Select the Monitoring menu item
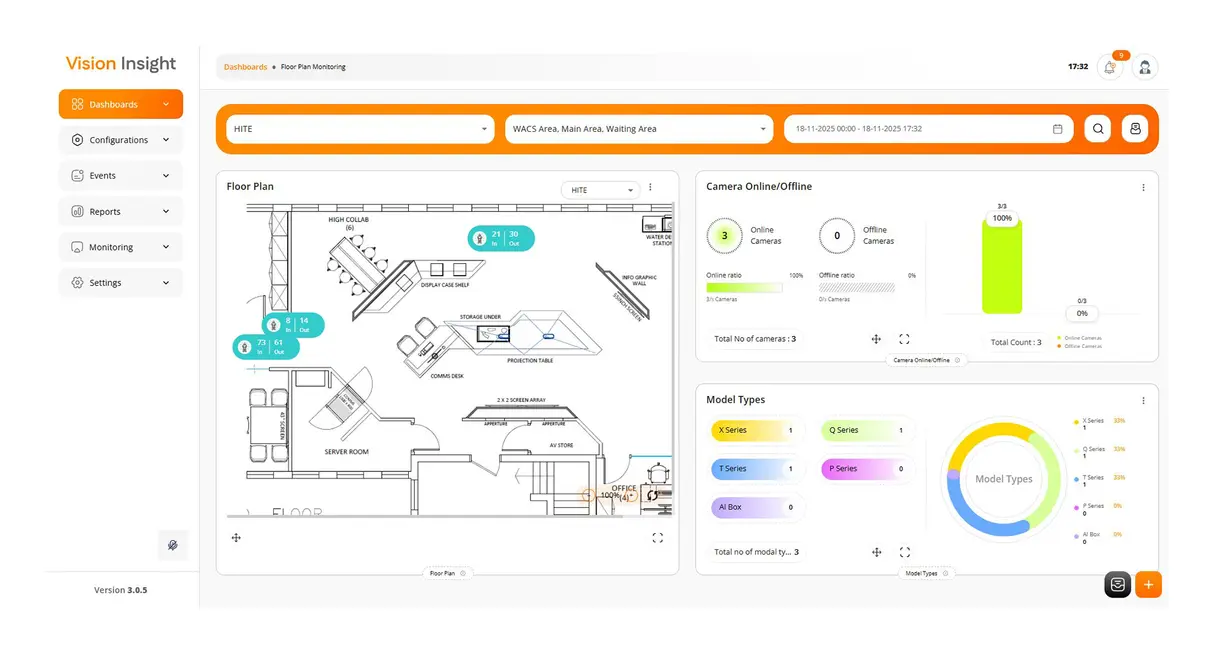Image resolution: width=1214 pixels, height=653 pixels. 121,247
